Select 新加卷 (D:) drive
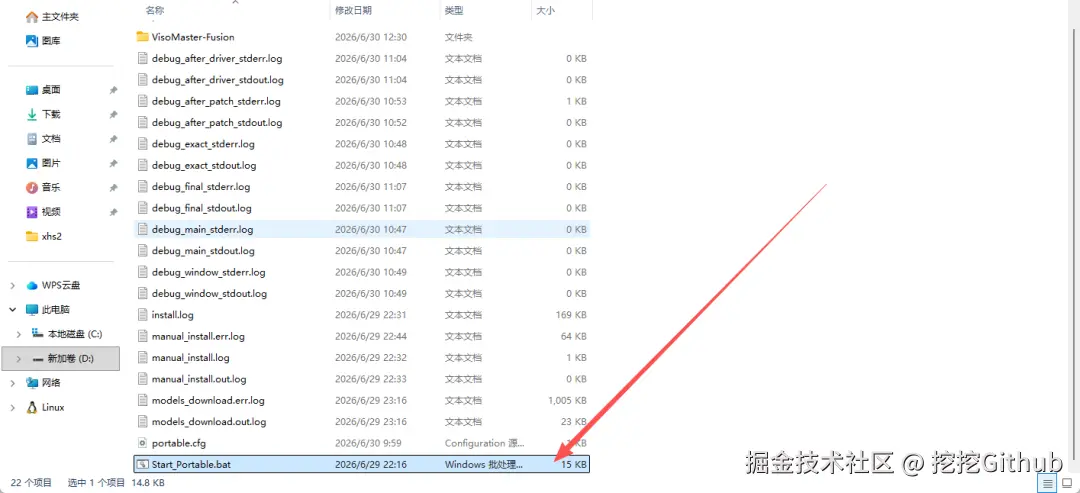Viewport: 1080px width, 493px height. (x=63, y=359)
